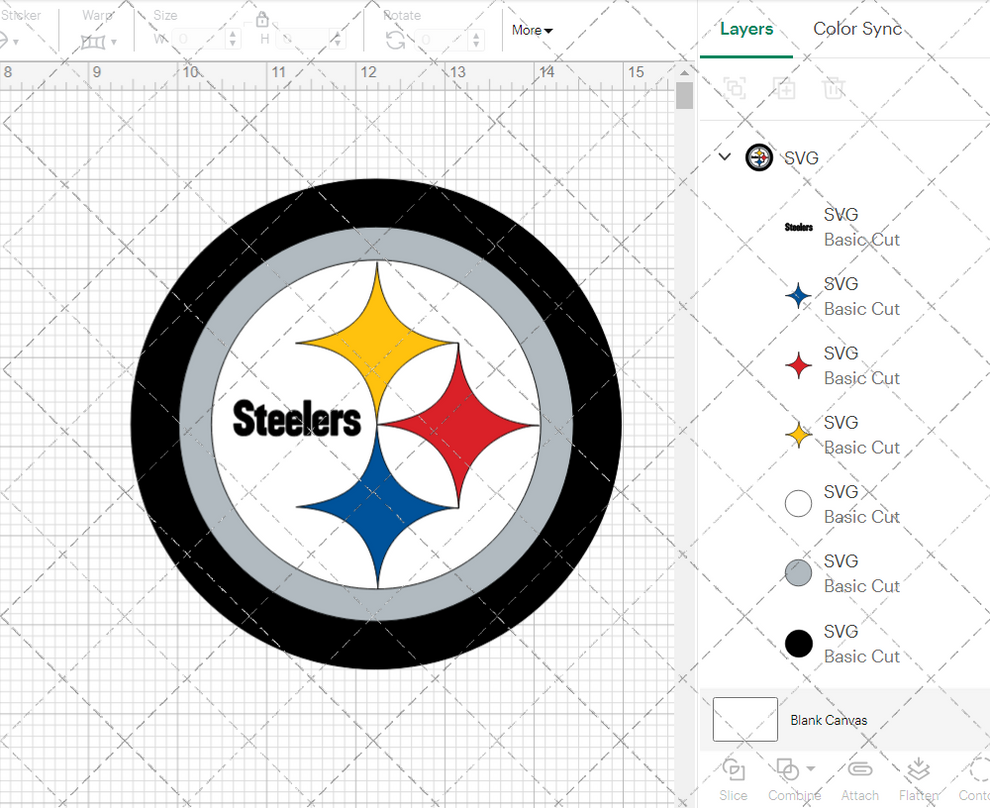990x808 pixels.
Task: Click the Layers tab
Action: [x=746, y=29]
